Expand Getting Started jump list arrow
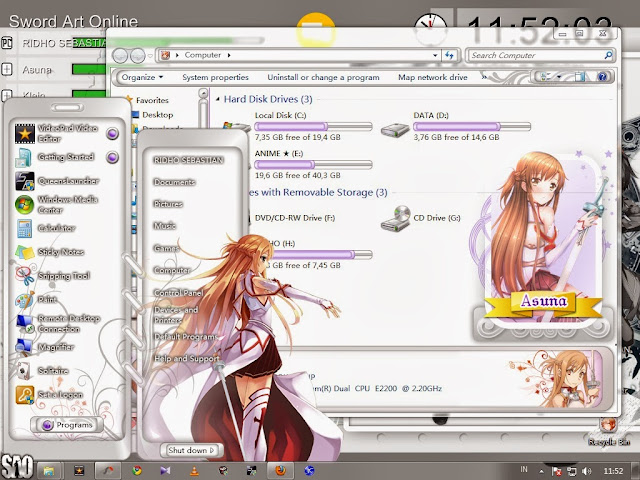 coord(113,158)
